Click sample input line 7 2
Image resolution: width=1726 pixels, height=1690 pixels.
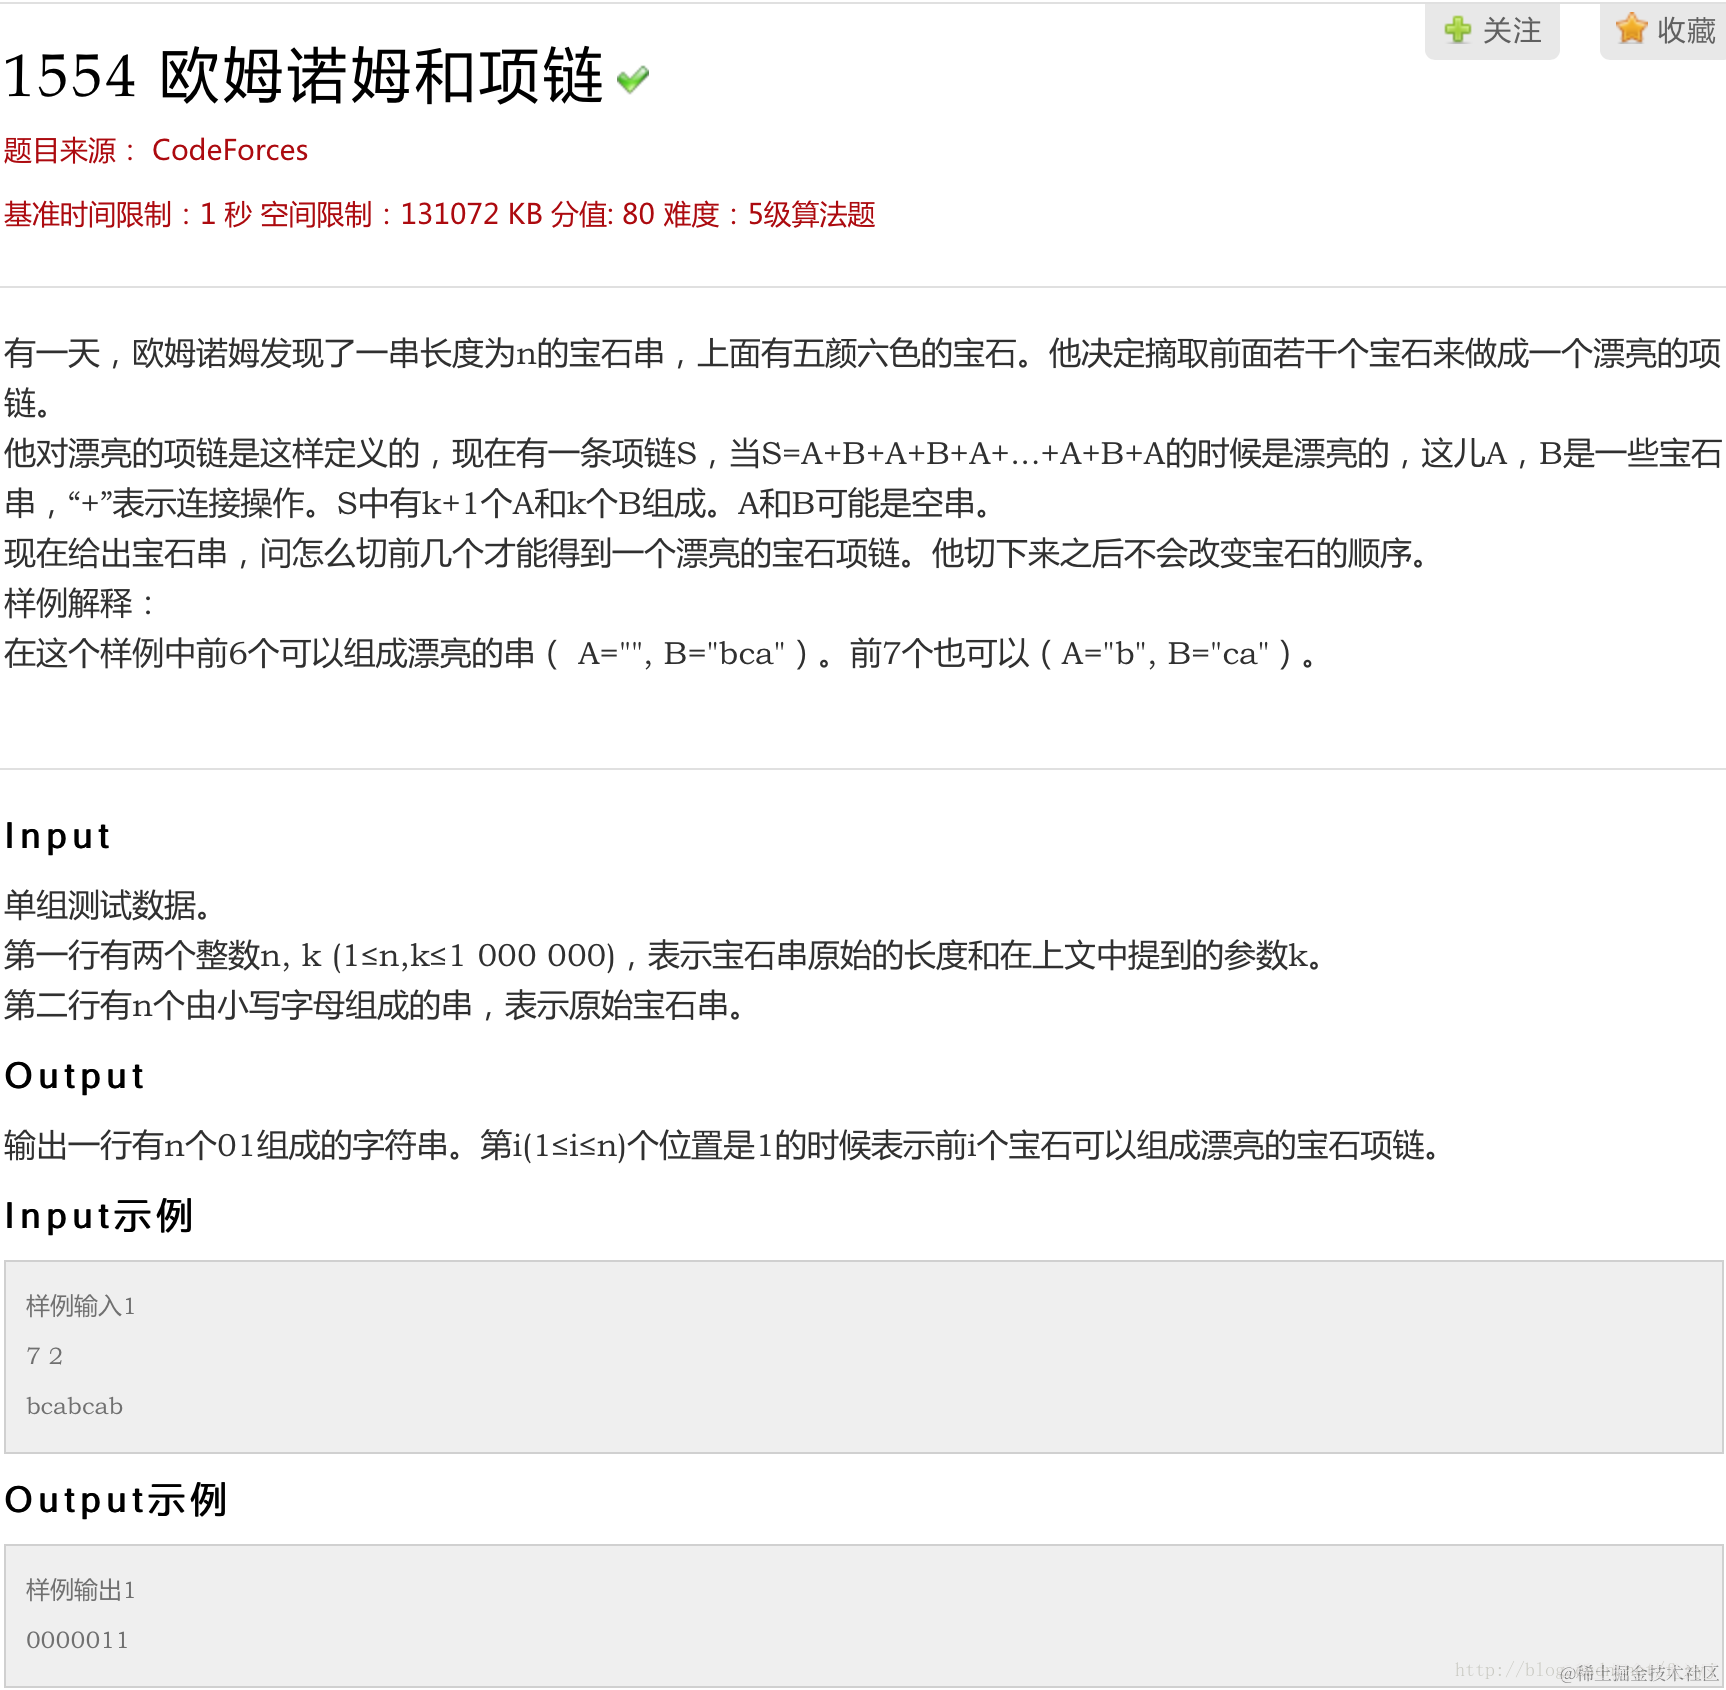click(x=45, y=1356)
